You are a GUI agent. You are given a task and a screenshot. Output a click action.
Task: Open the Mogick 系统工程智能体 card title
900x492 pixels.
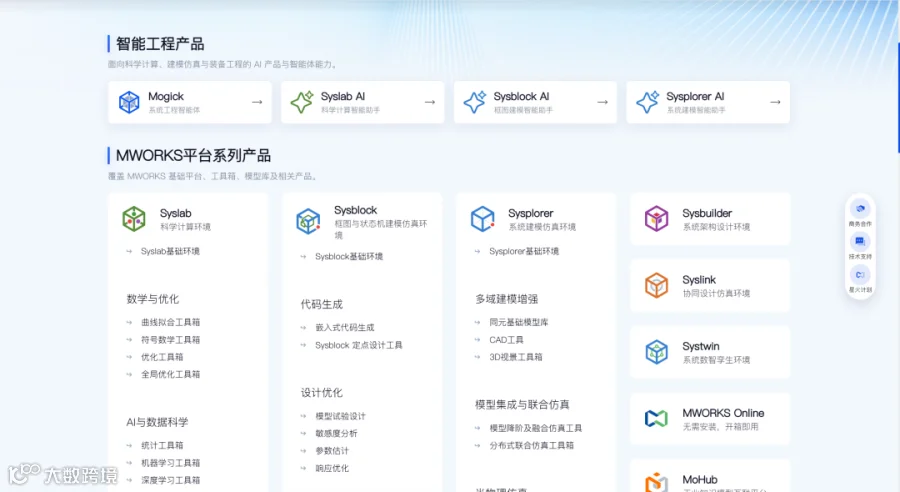coord(166,96)
